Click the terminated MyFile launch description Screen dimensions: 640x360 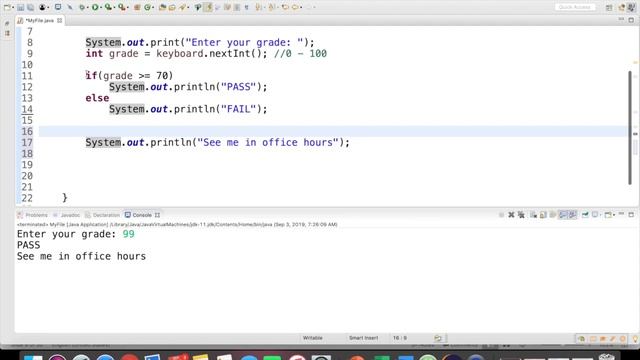pyautogui.click(x=177, y=224)
